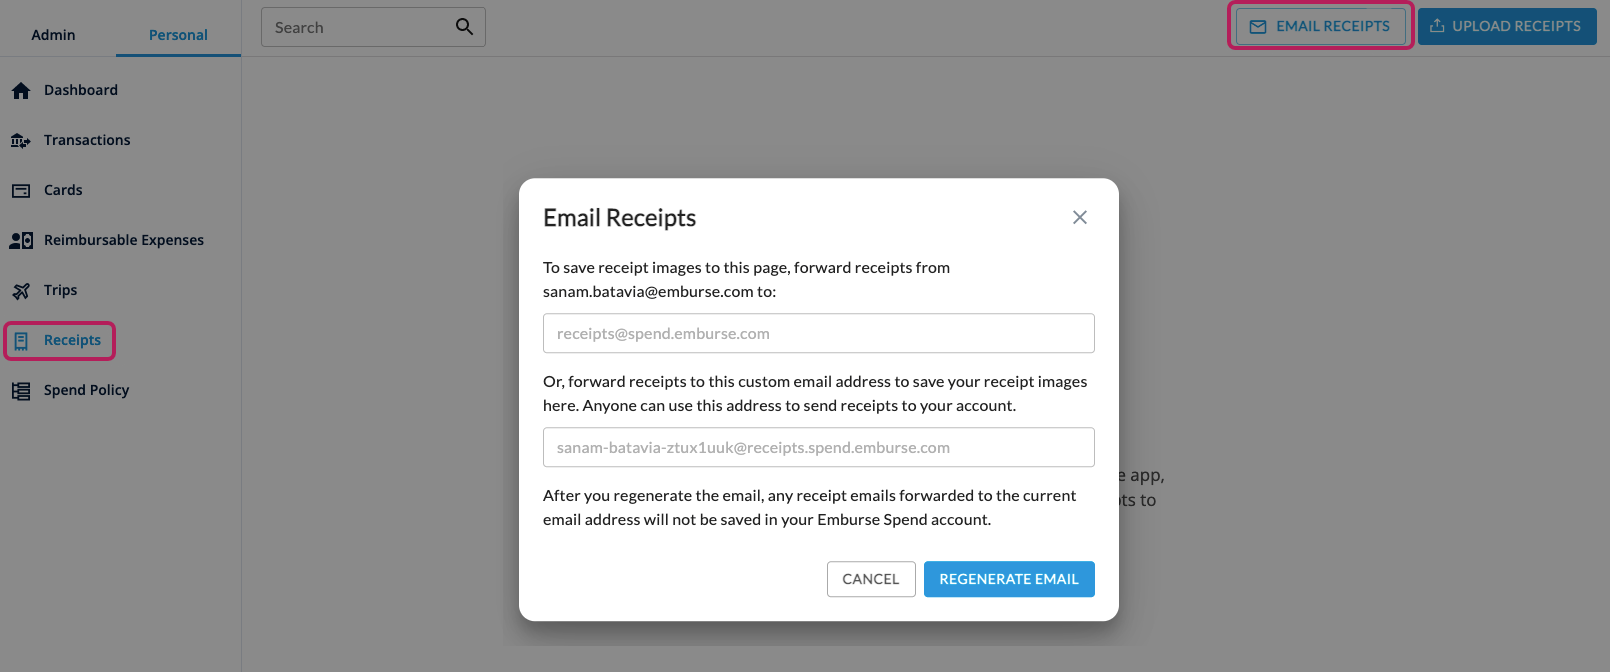
Task: Click the Reimbursable Expenses icon
Action: coord(21,241)
